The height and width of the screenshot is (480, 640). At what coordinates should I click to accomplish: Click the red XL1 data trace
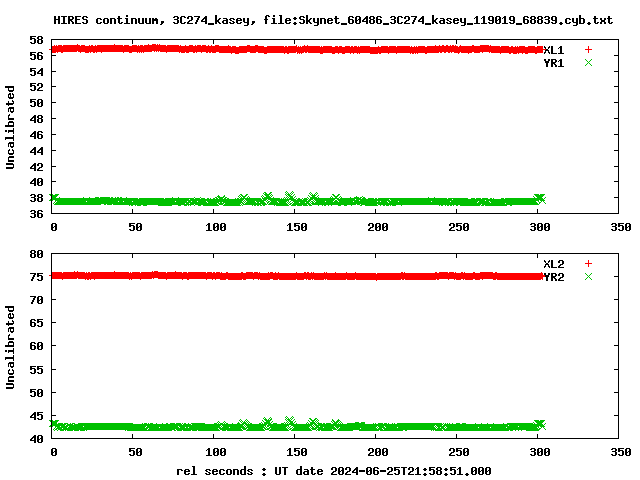297,49
